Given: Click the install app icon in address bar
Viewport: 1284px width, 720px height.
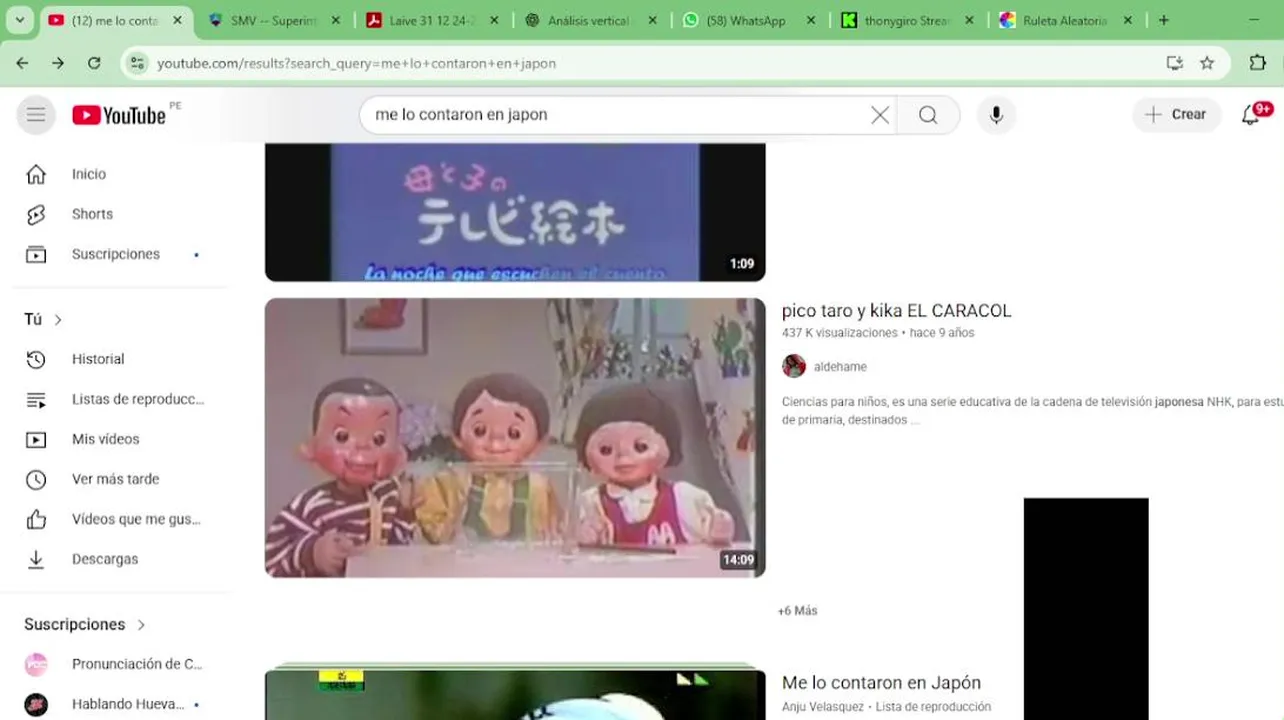Looking at the screenshot, I should 1175,63.
